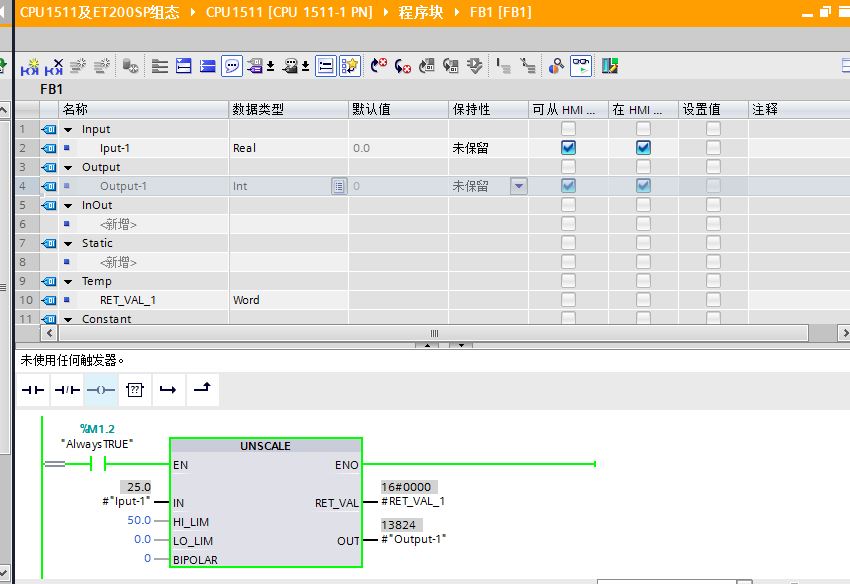Image resolution: width=850 pixels, height=584 pixels.
Task: Click <新增> row under Static
Action: pyautogui.click(x=118, y=262)
